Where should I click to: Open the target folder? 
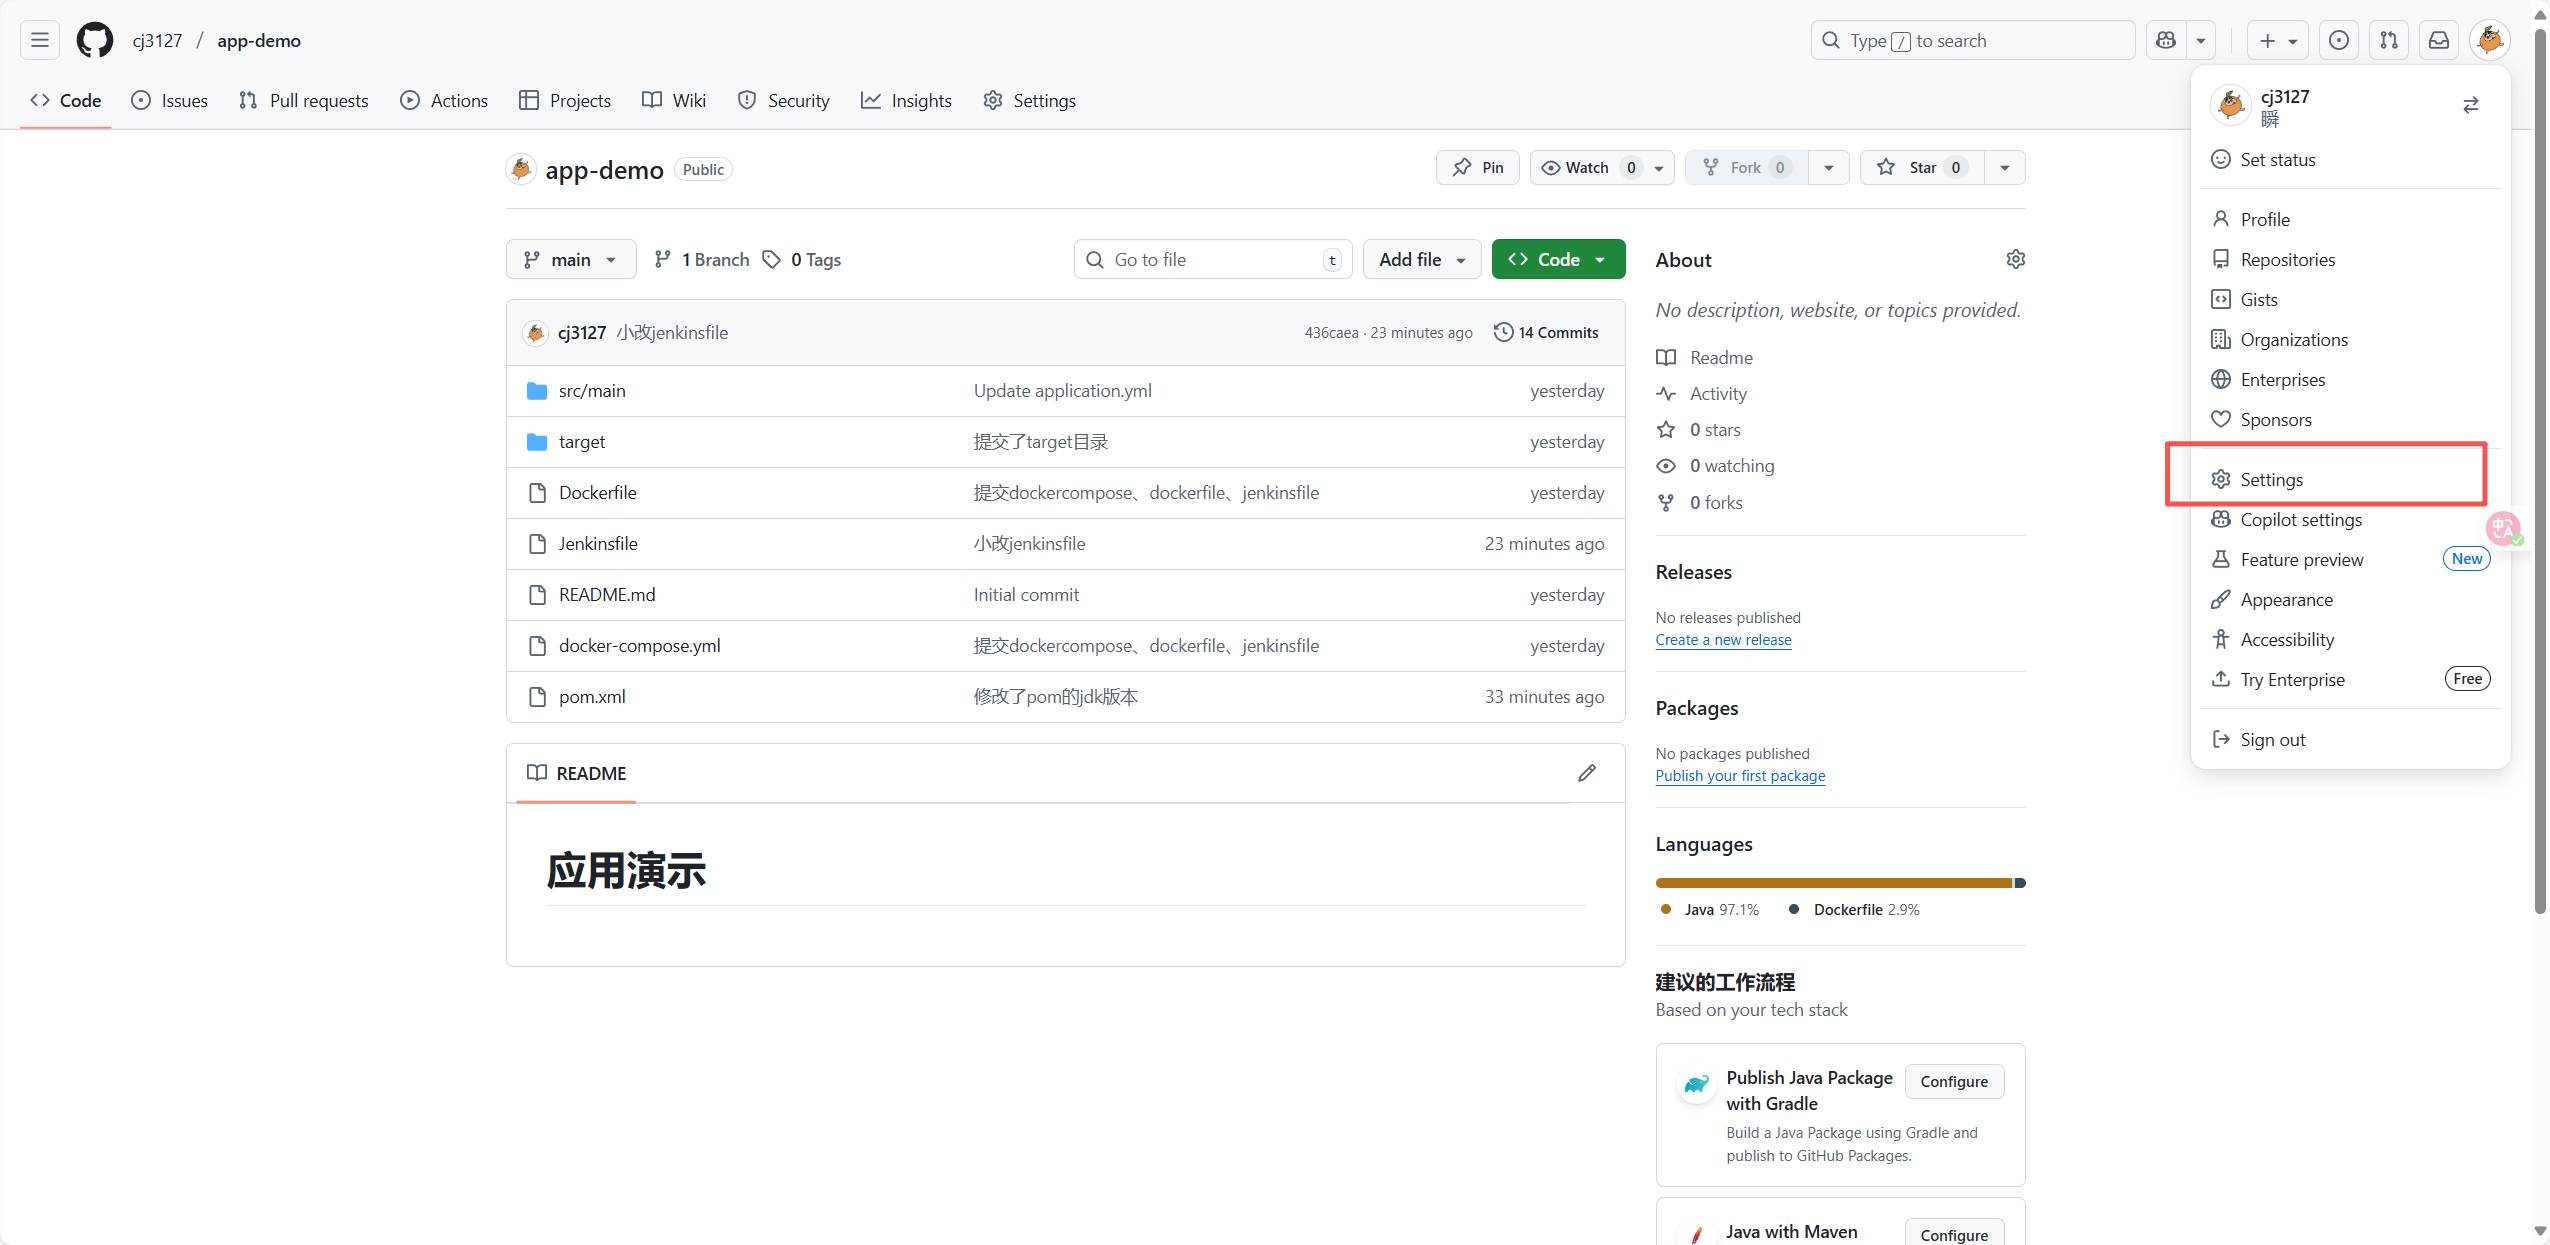click(582, 442)
